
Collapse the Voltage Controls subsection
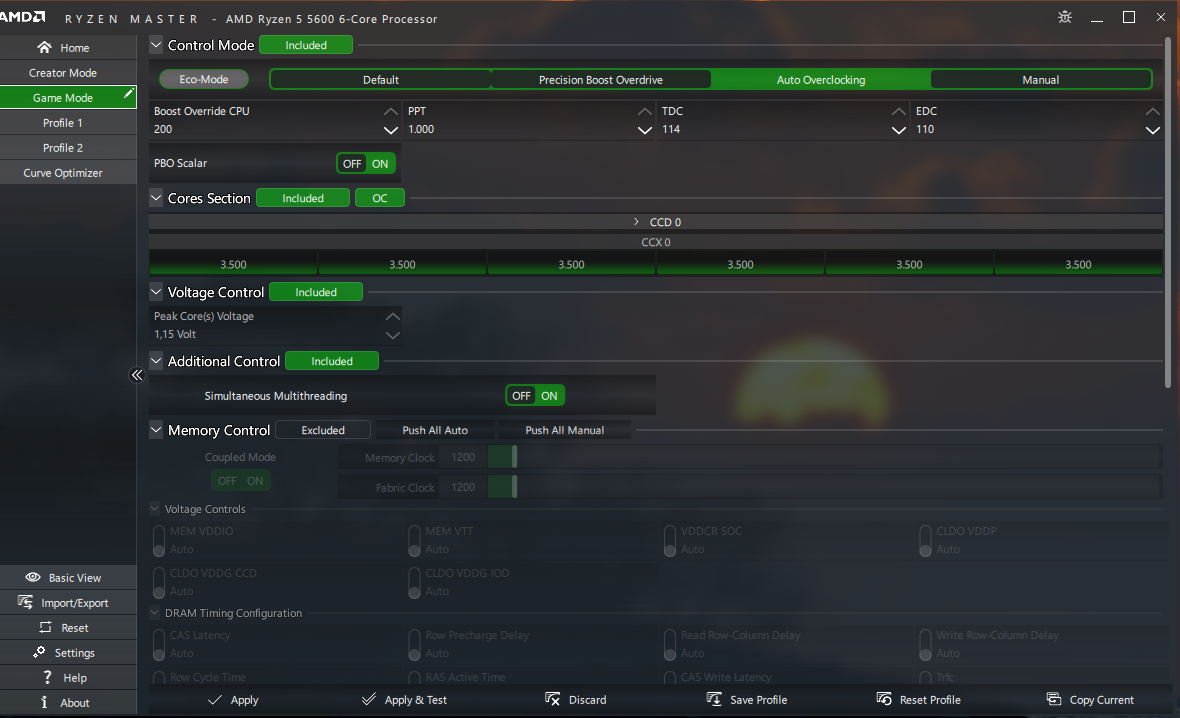click(155, 508)
